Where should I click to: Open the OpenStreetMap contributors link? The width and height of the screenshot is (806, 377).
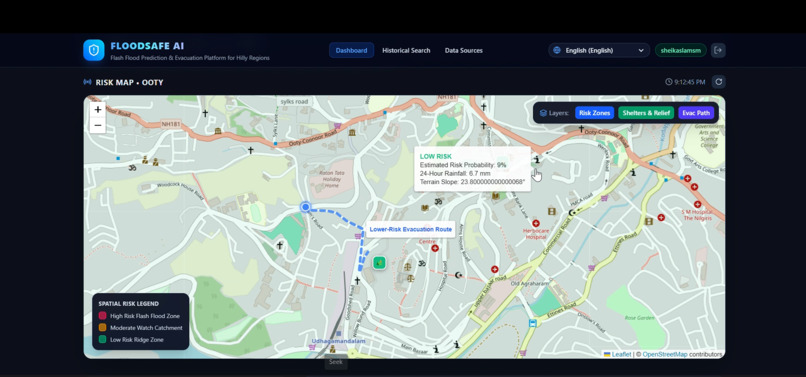pos(665,354)
